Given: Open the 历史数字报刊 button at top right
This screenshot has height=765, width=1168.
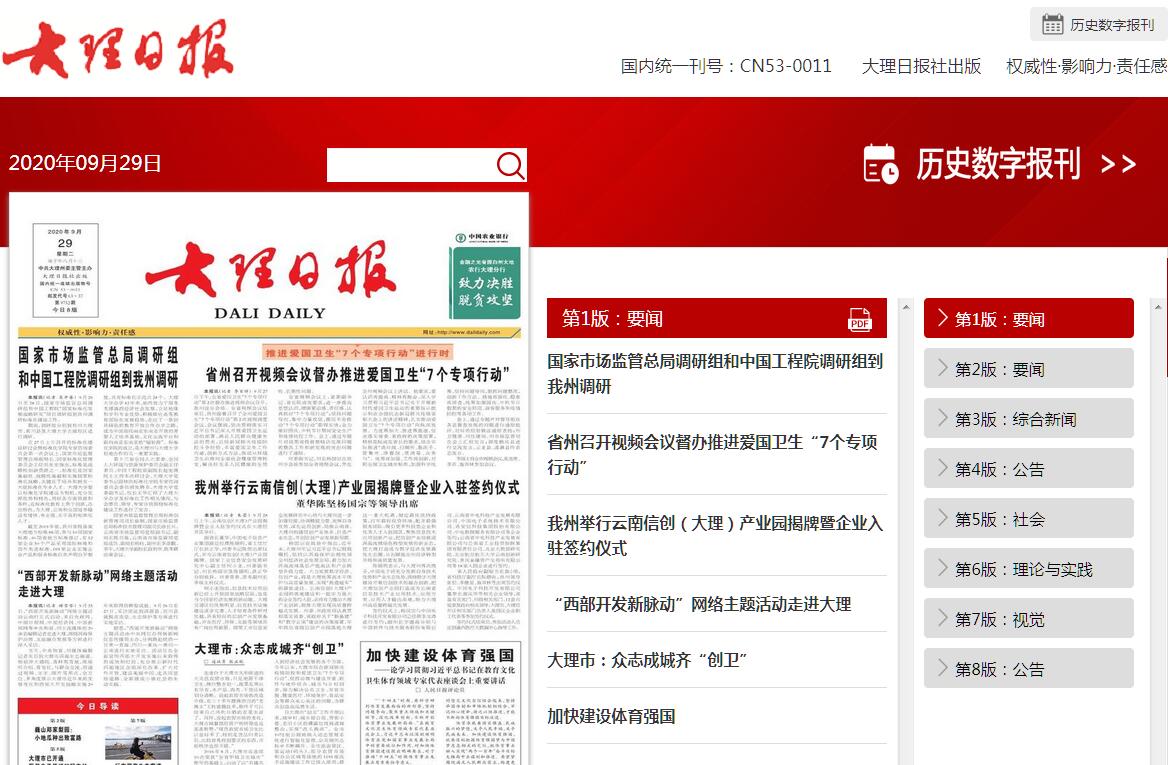Looking at the screenshot, I should (1098, 25).
